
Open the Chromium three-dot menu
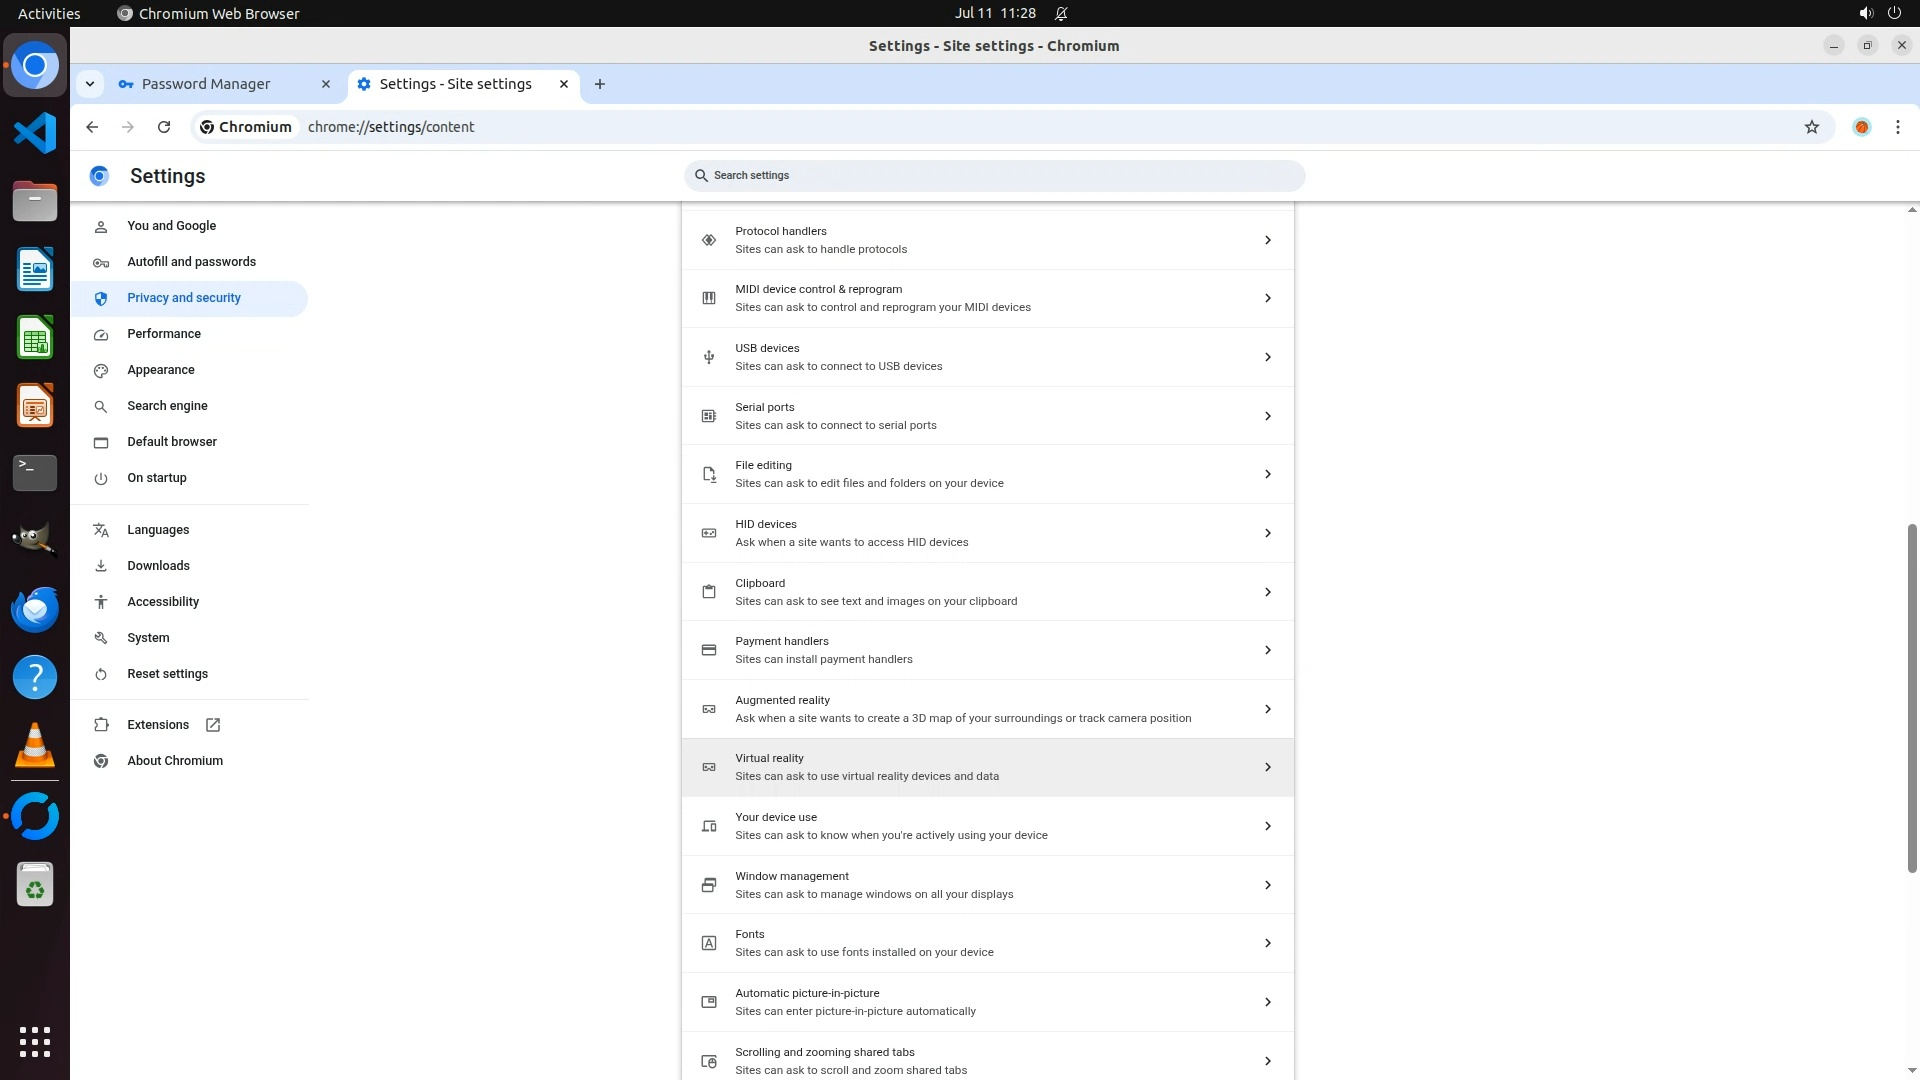[1897, 127]
